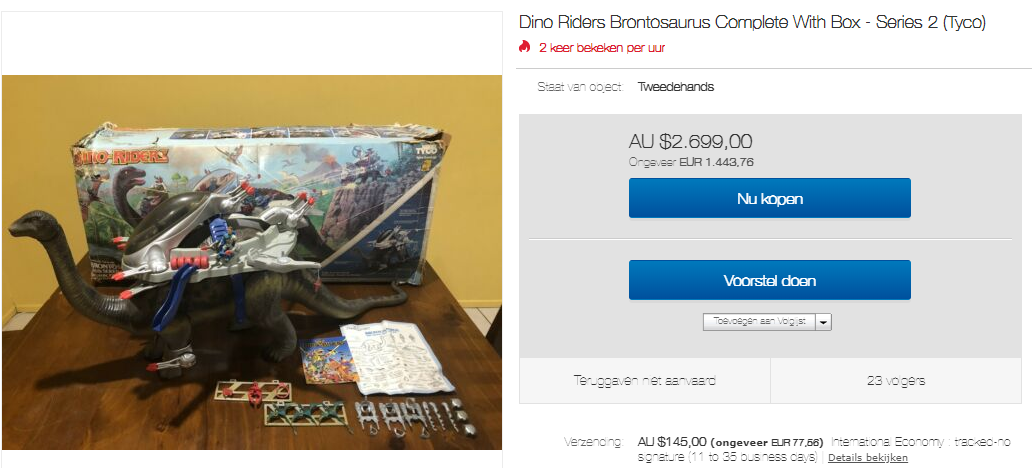1032x468 pixels.
Task: Click the Dino Riders Brontosaurus listing title
Action: coord(752,22)
